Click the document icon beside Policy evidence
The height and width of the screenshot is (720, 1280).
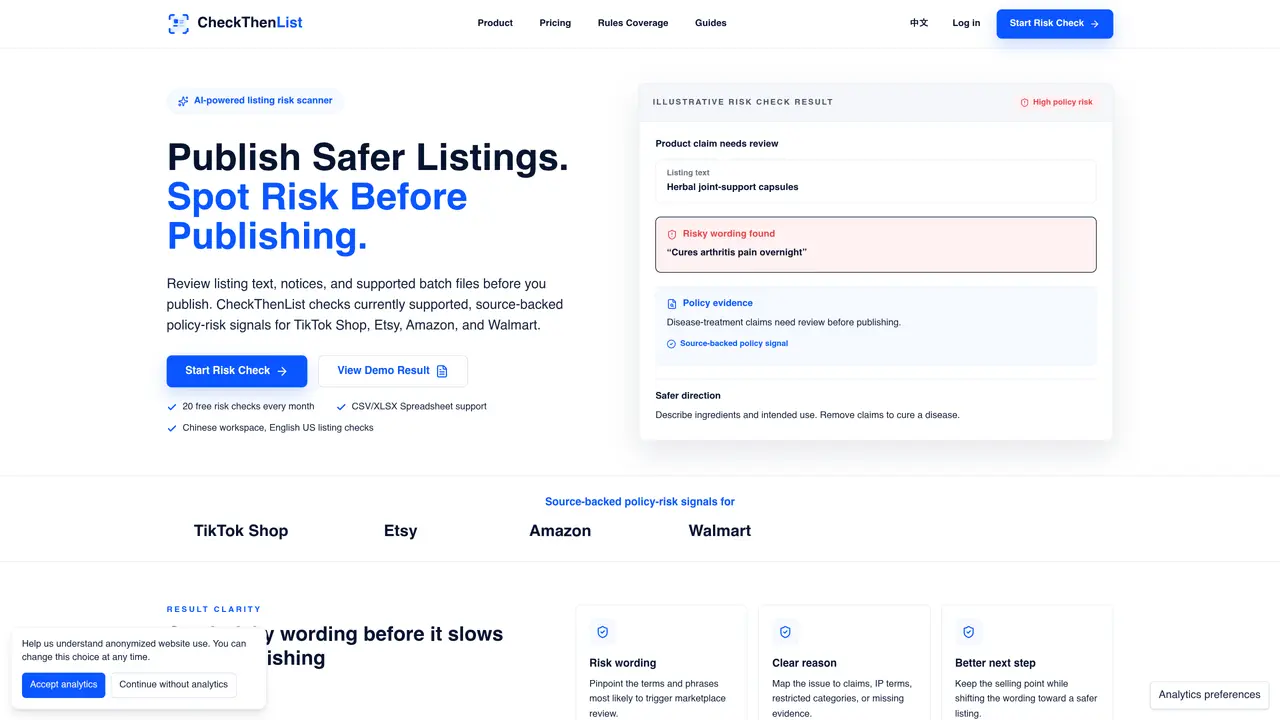point(672,303)
